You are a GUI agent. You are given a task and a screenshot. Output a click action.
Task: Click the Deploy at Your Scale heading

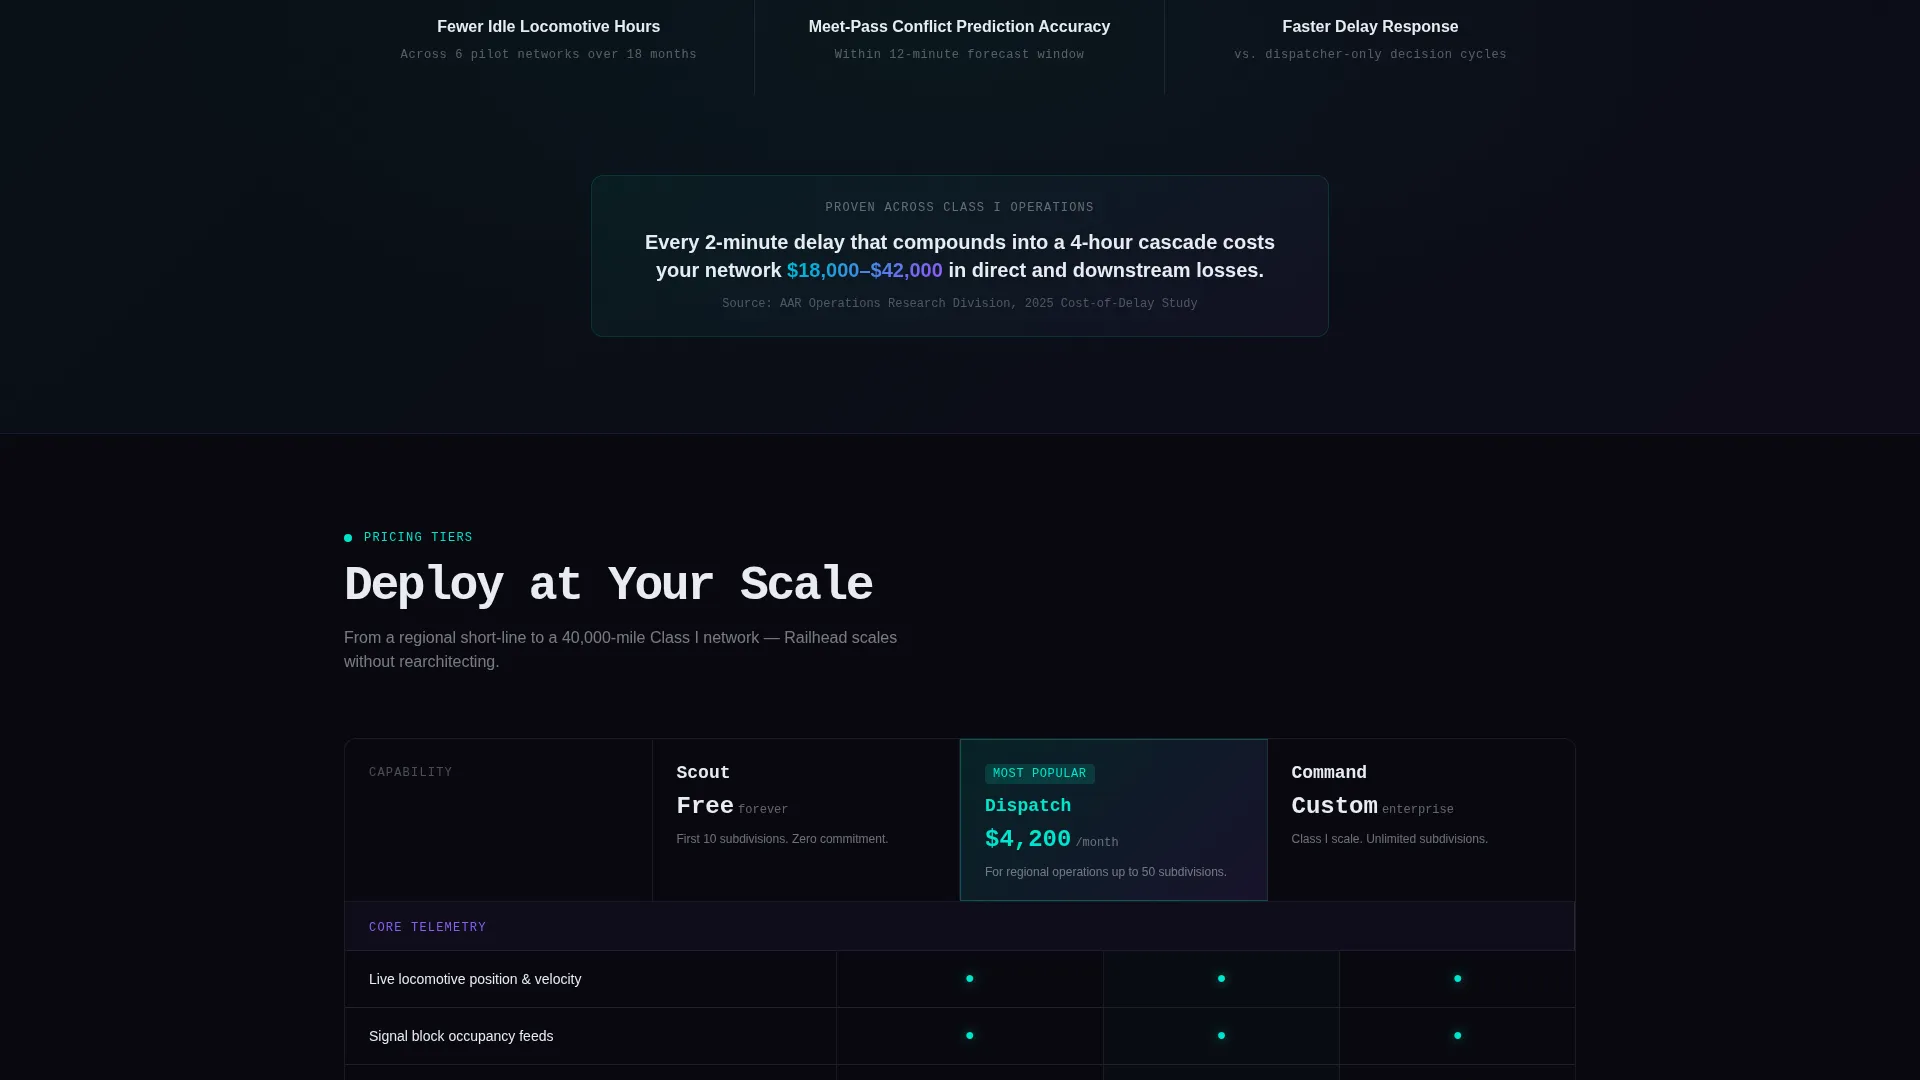pyautogui.click(x=608, y=585)
